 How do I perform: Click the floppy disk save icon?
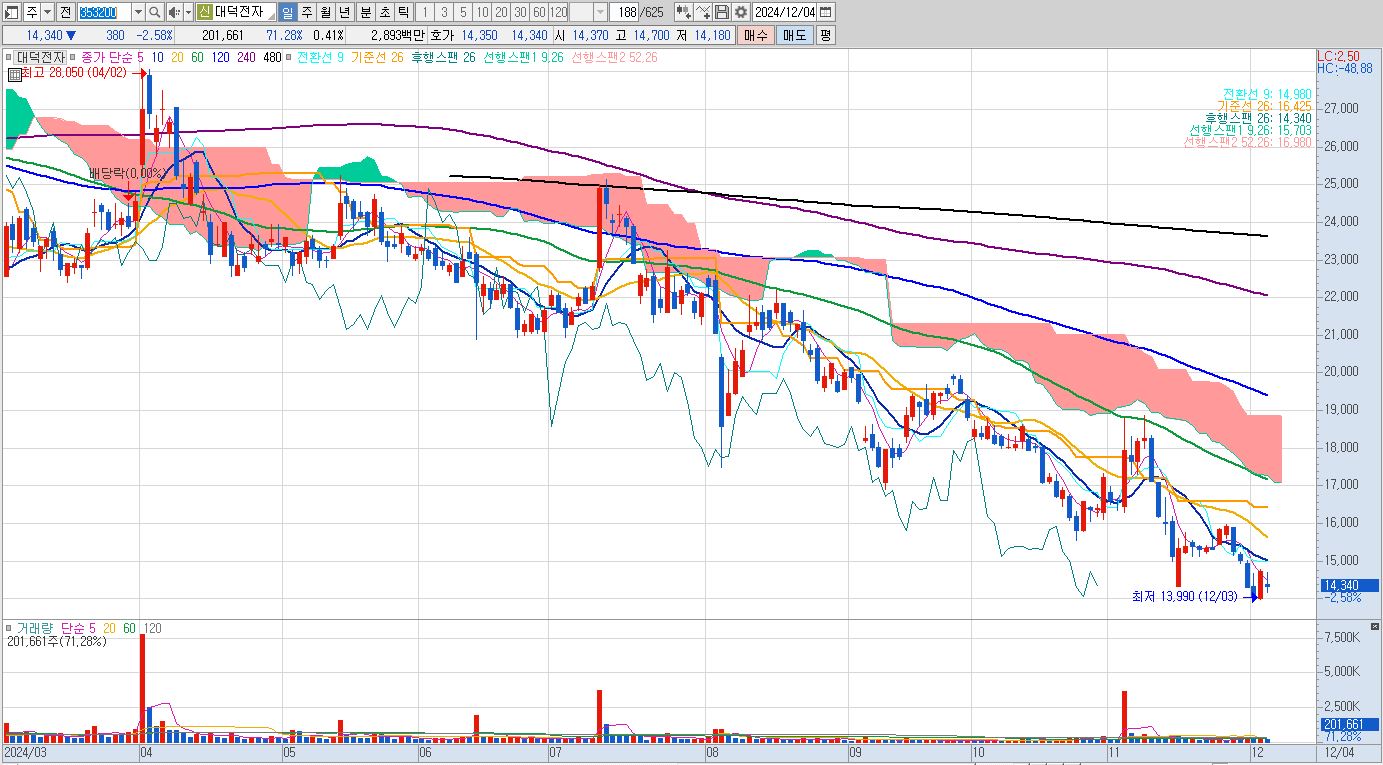722,12
